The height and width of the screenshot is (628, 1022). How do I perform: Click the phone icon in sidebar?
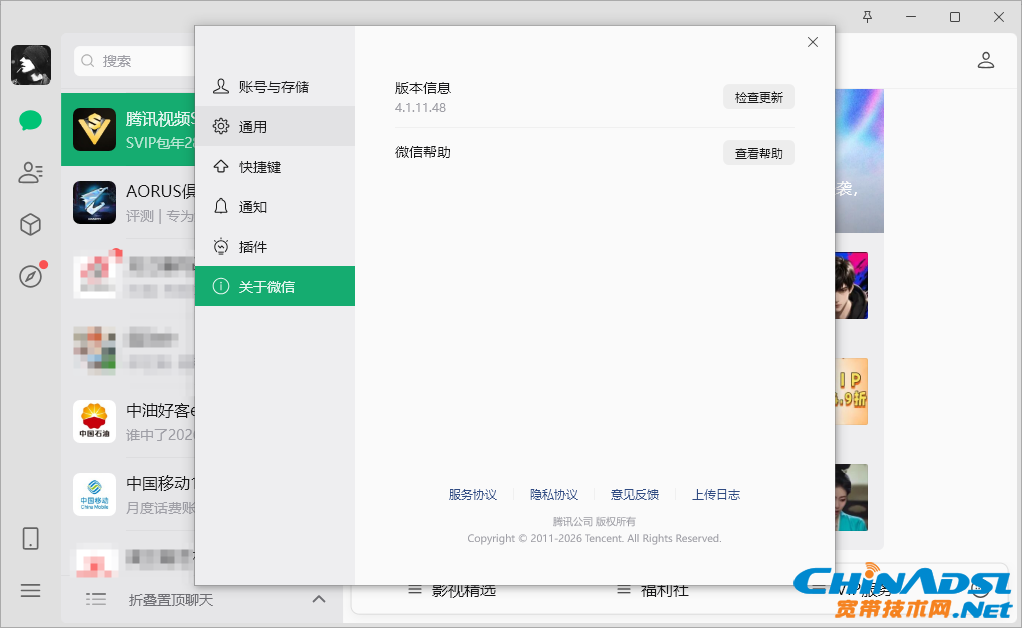tap(31, 539)
